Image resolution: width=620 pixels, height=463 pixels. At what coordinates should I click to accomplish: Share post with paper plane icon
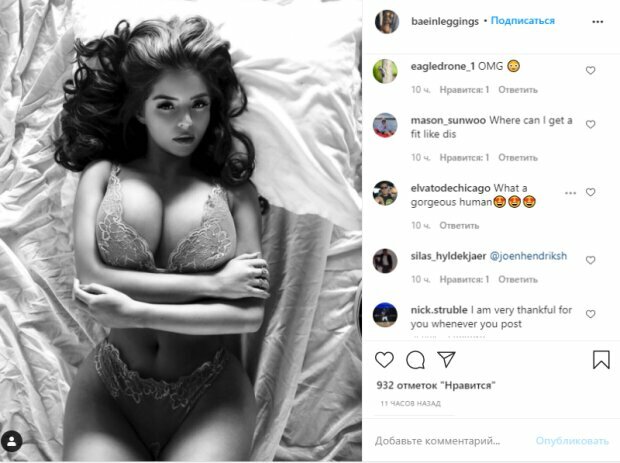point(446,359)
